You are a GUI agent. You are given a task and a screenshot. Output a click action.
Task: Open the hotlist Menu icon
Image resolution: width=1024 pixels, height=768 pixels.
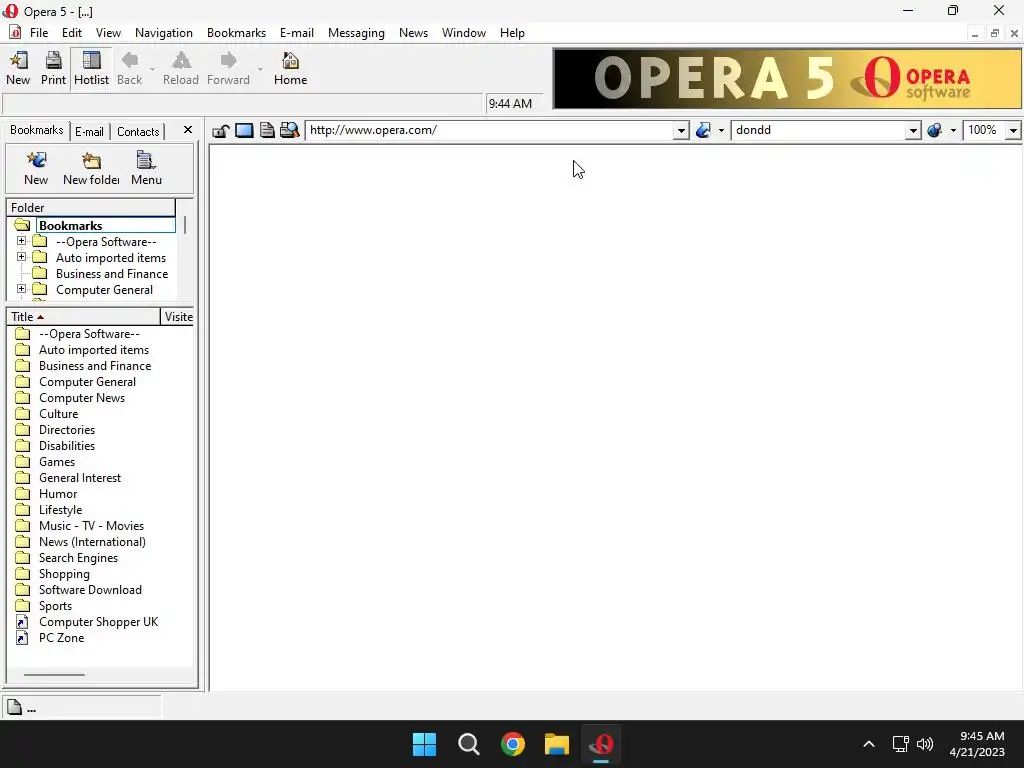pos(146,168)
